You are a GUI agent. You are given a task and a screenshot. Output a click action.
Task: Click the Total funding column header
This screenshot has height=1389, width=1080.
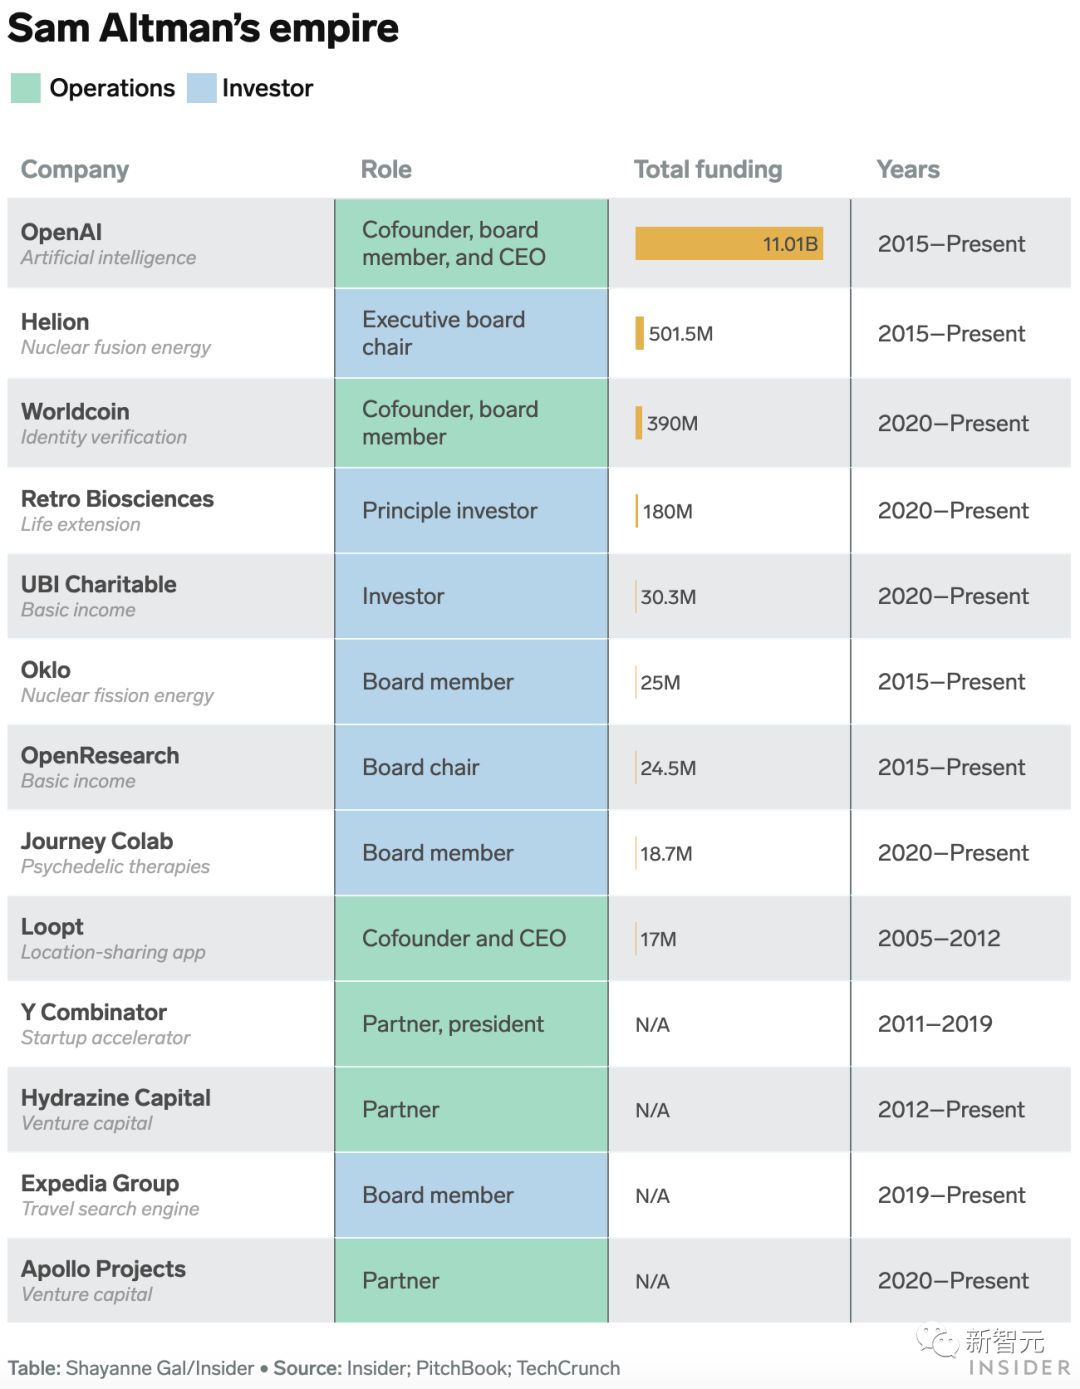pos(708,169)
